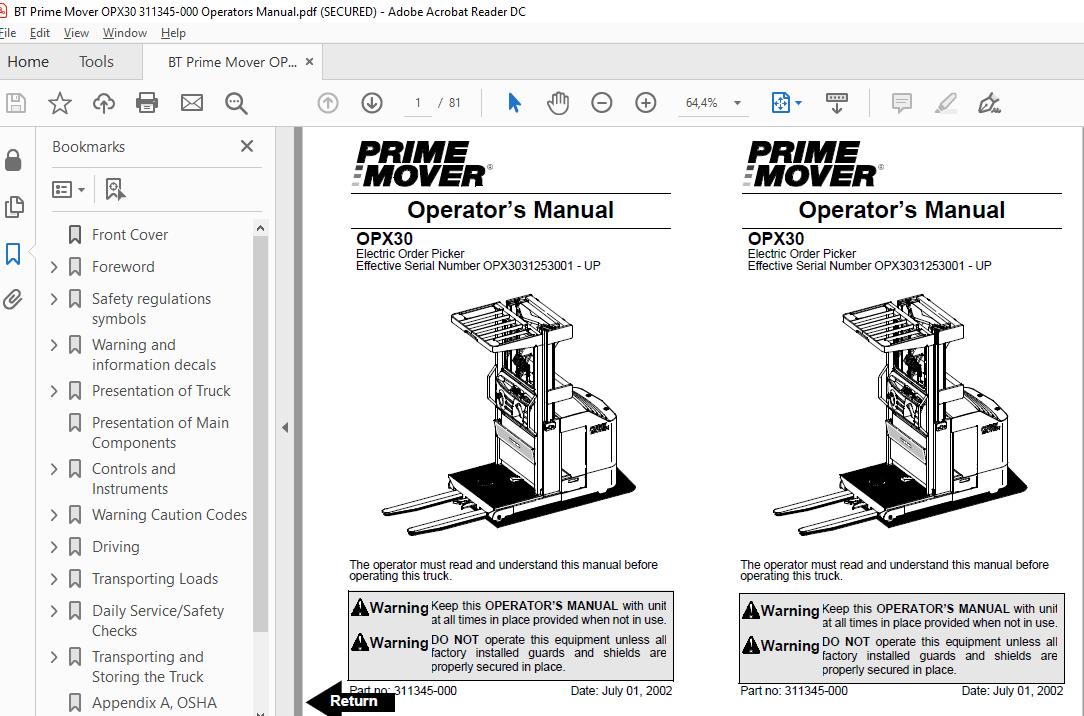Open Appendix A, OSHA bookmark

[154, 703]
